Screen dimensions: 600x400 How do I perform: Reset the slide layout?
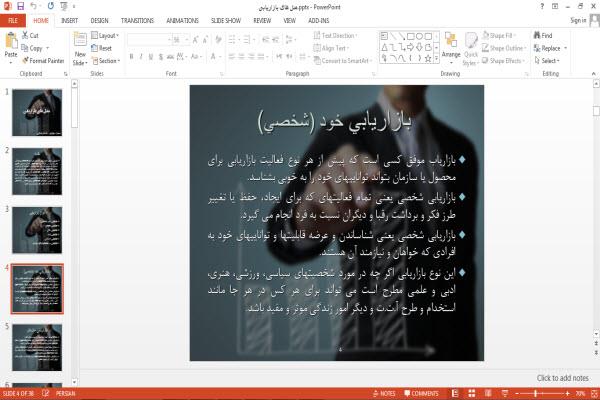coord(102,48)
